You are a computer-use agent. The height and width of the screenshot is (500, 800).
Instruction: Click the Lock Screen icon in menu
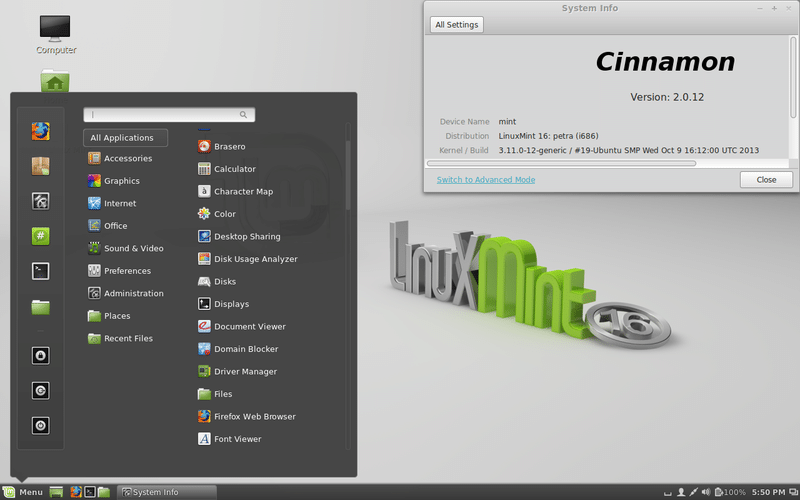click(x=40, y=356)
